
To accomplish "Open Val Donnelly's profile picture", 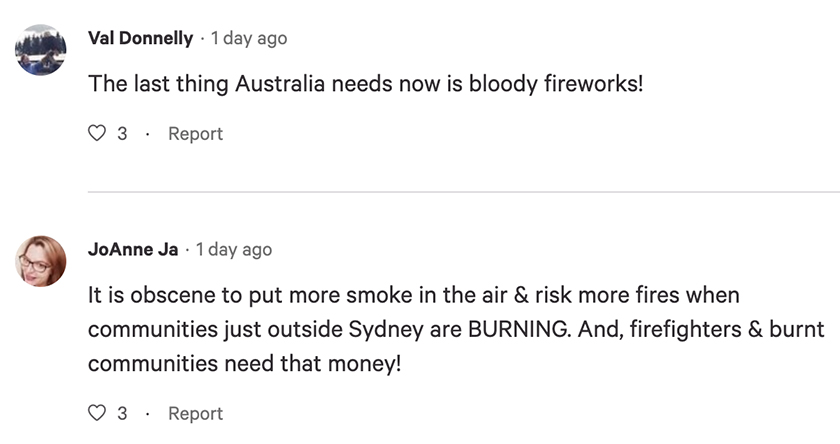I will tap(42, 50).
